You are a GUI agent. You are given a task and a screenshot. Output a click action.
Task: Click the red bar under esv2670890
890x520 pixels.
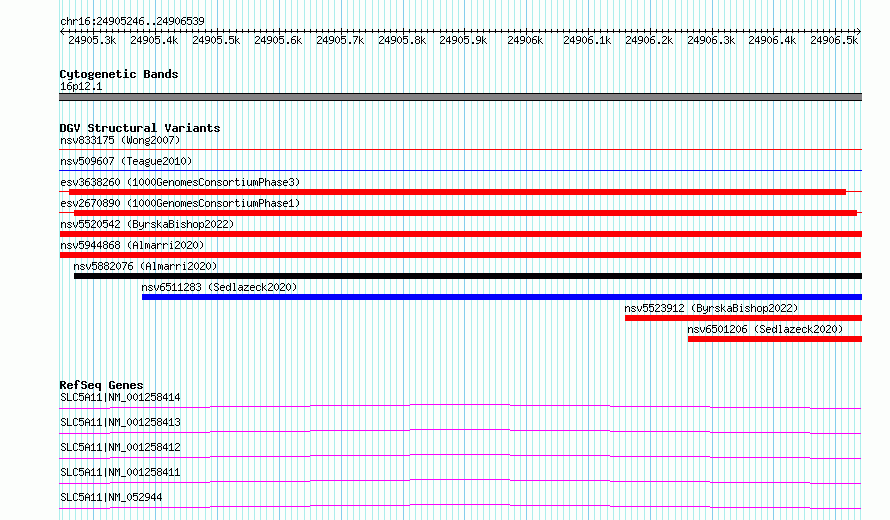pyautogui.click(x=465, y=213)
